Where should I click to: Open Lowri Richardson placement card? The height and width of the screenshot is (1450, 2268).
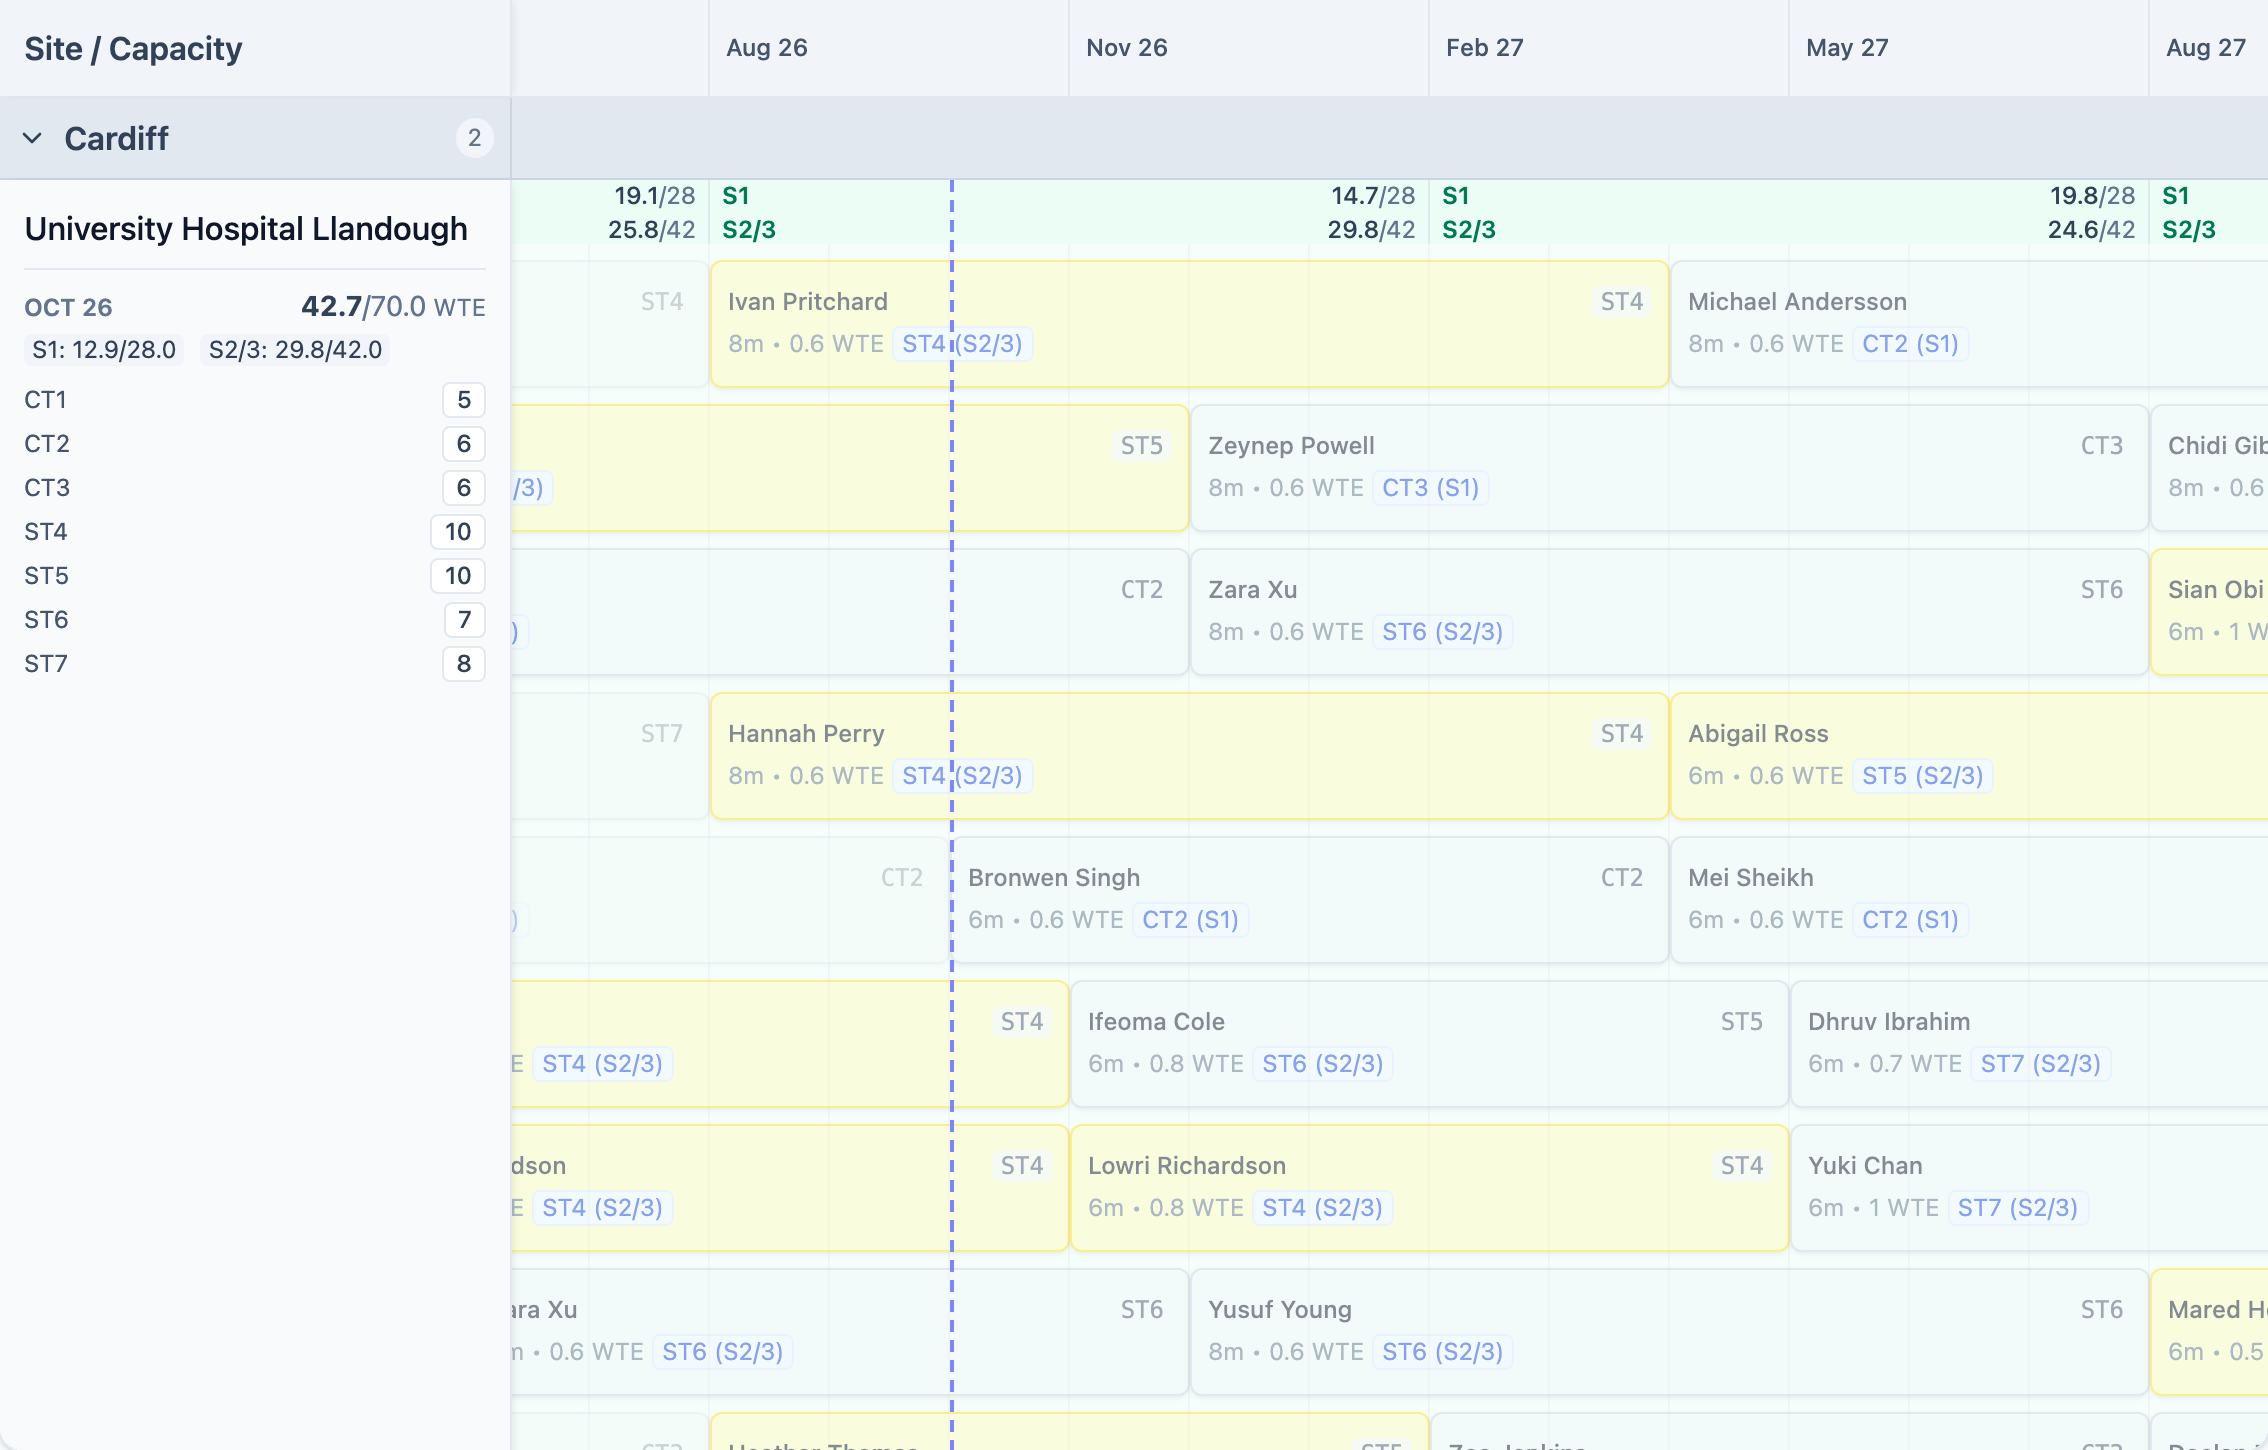1429,1188
